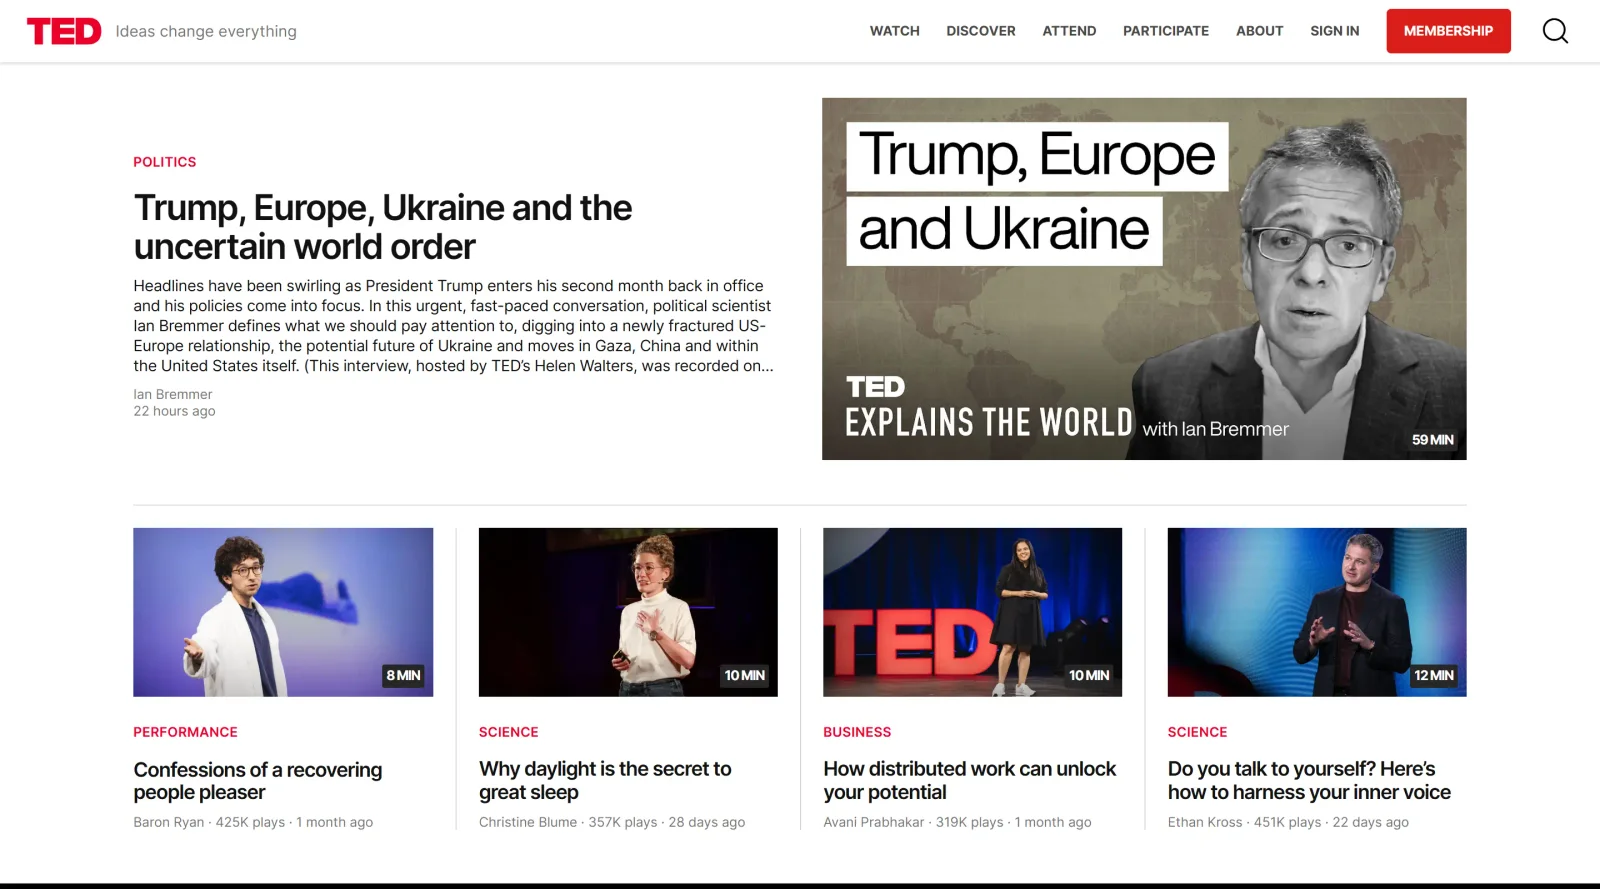Play the Ian Bremmer featured video thumbnail

[x=1144, y=279]
